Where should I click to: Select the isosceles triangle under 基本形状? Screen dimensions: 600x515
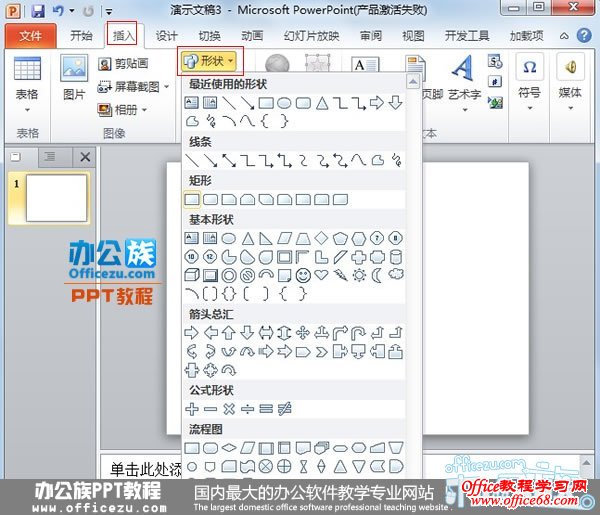coord(248,239)
